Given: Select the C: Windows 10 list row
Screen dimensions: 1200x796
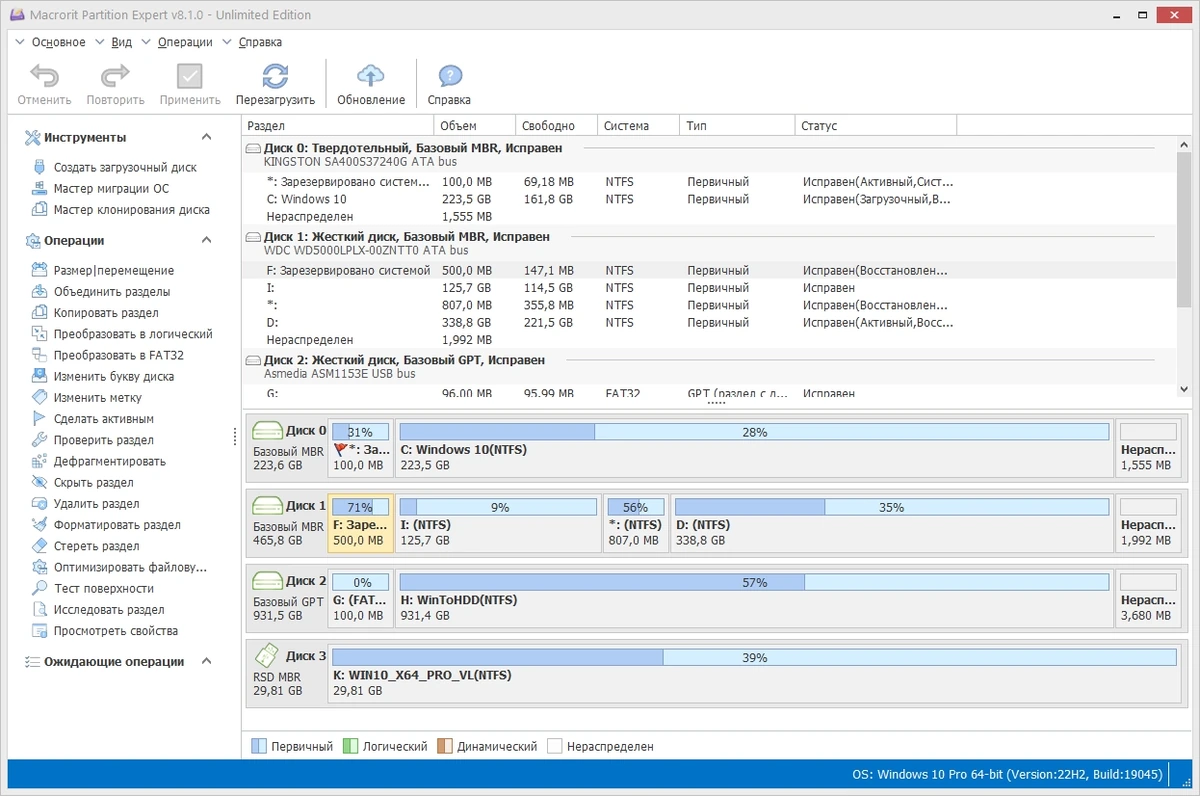Looking at the screenshot, I should pyautogui.click(x=709, y=199).
